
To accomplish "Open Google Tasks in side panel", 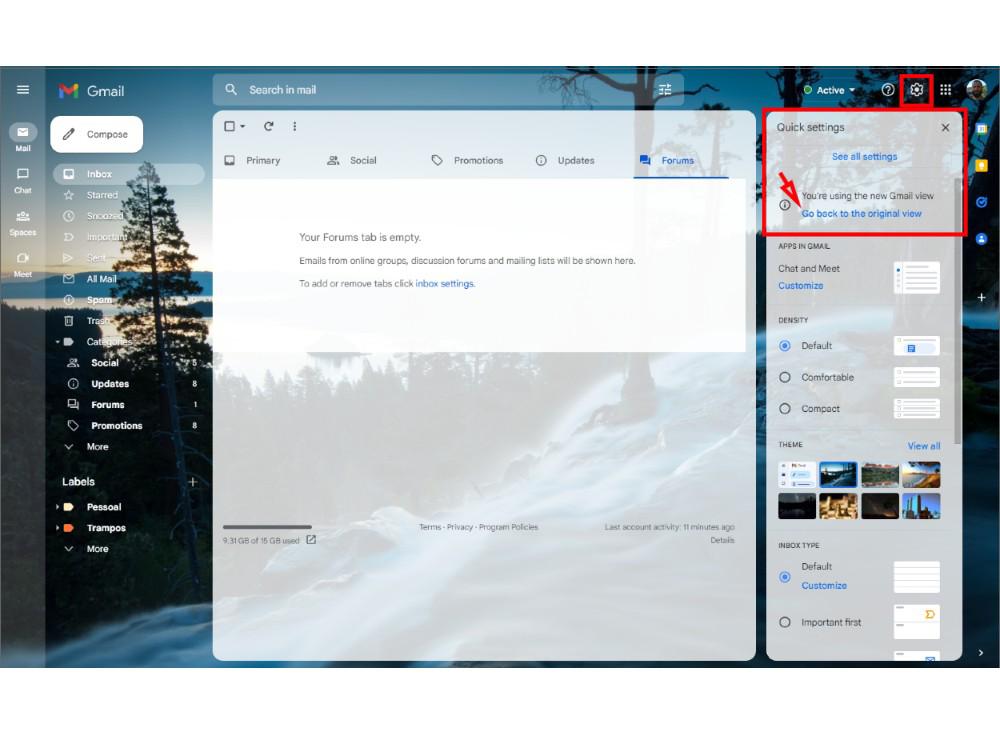I will [982, 202].
